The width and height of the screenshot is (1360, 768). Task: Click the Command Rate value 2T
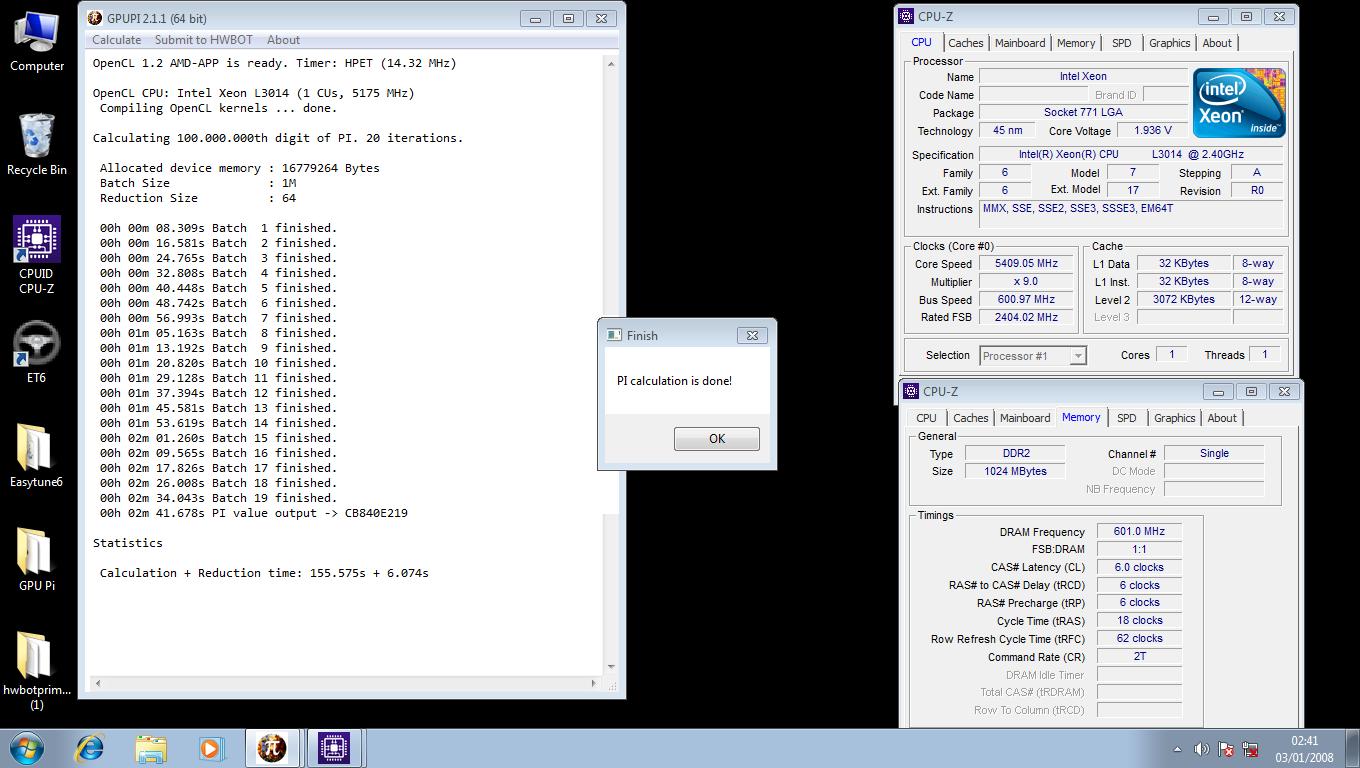tap(1139, 657)
